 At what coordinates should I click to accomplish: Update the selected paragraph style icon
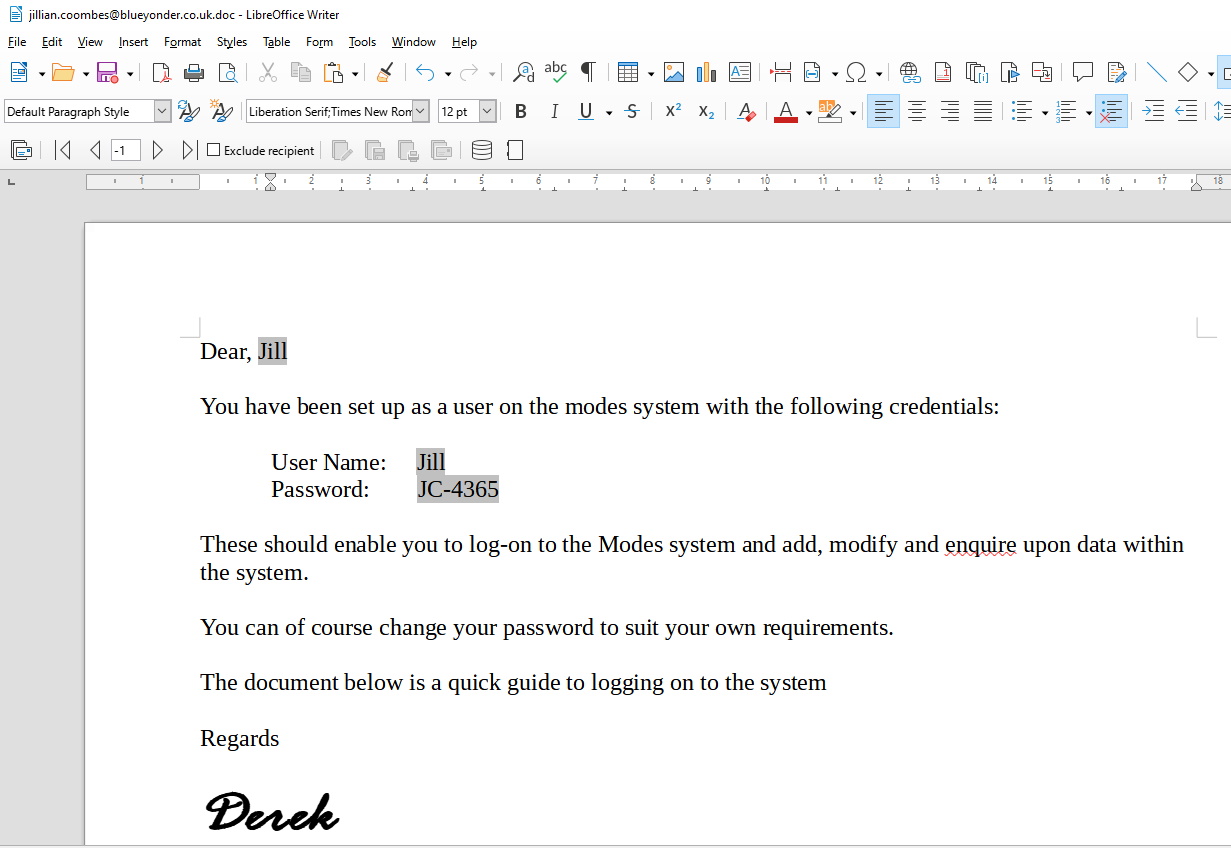coord(188,112)
